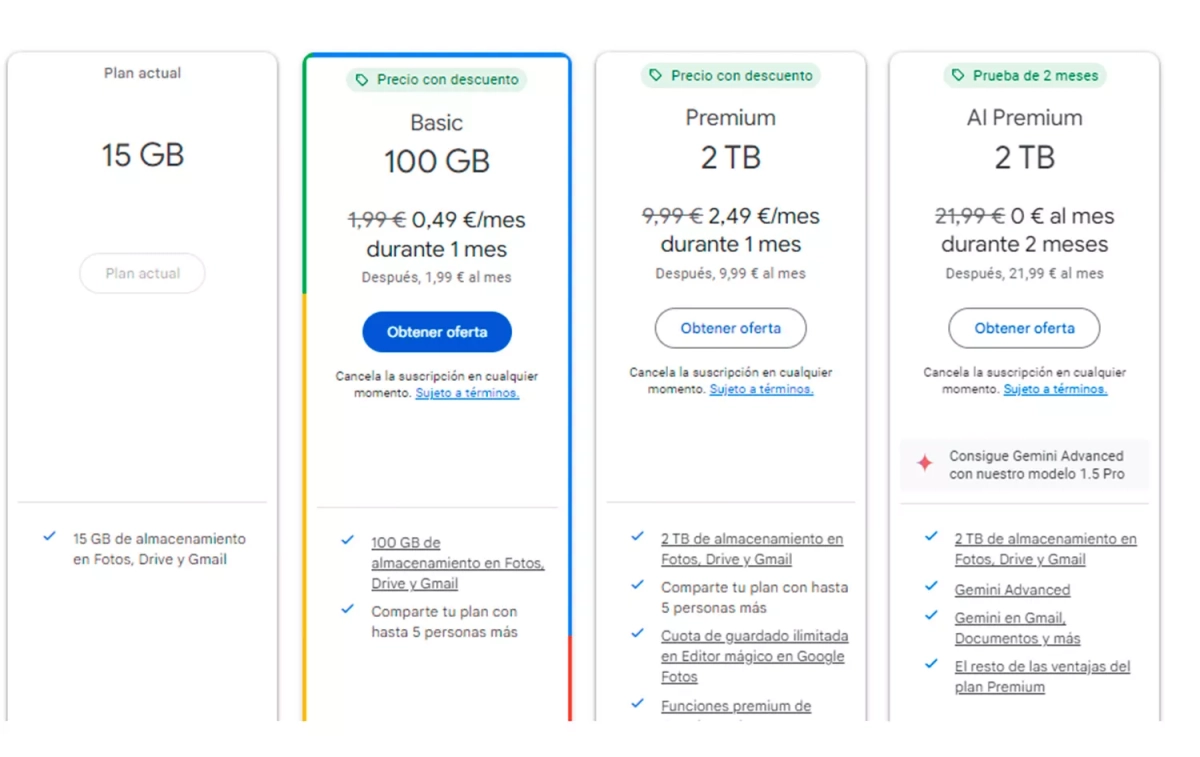Click the AI Premium trial tag icon
The width and height of the screenshot is (1200, 757).
coord(958,76)
